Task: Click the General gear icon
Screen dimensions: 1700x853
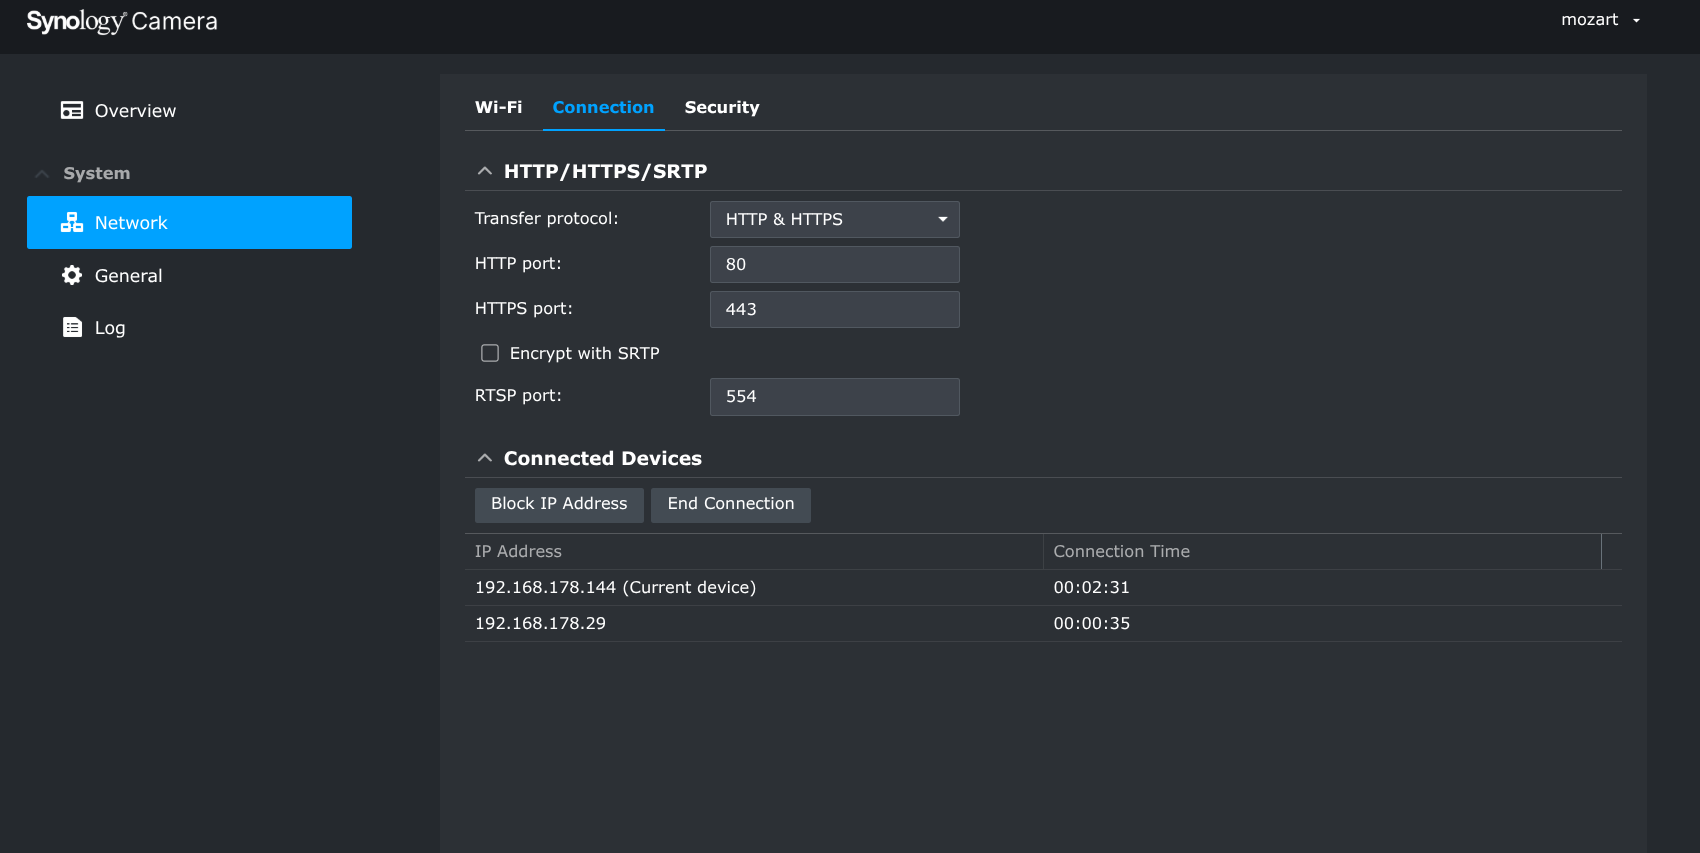Action: (72, 275)
